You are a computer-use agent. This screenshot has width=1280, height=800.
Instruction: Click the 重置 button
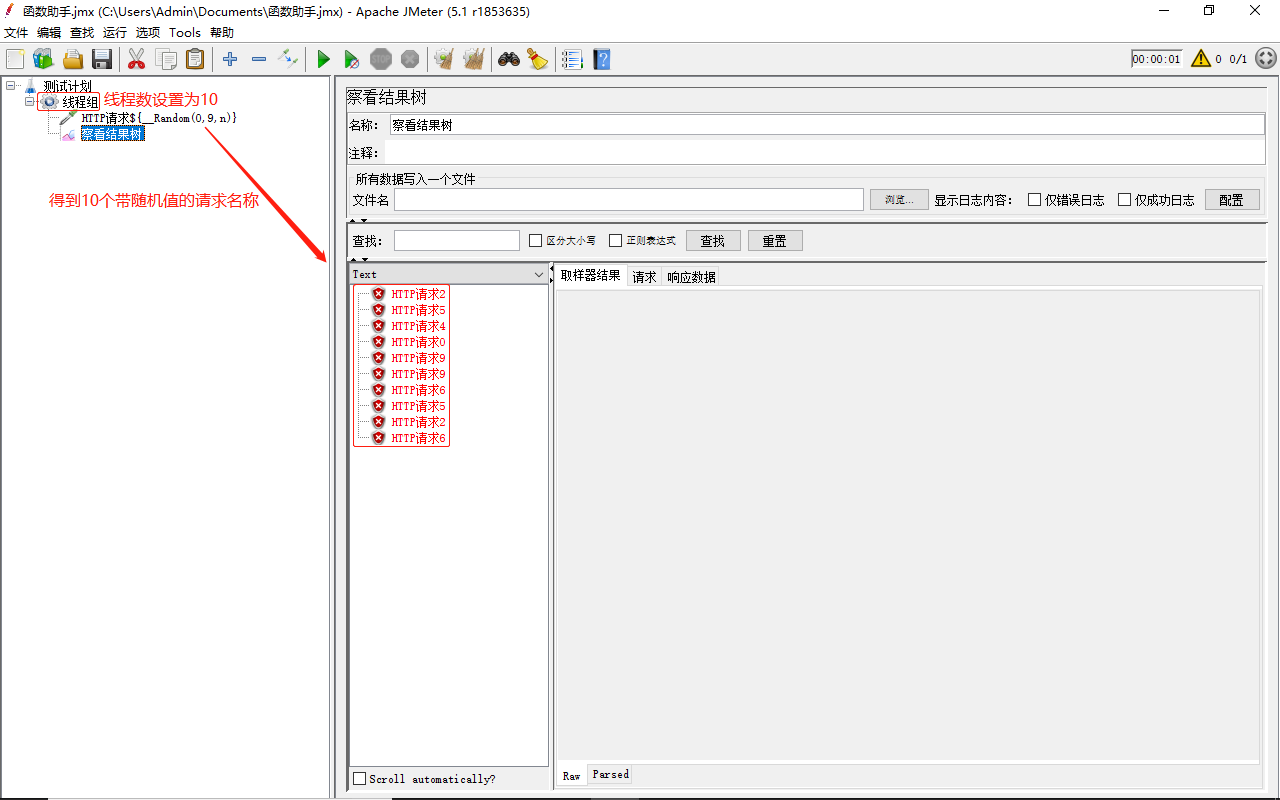[x=775, y=241]
